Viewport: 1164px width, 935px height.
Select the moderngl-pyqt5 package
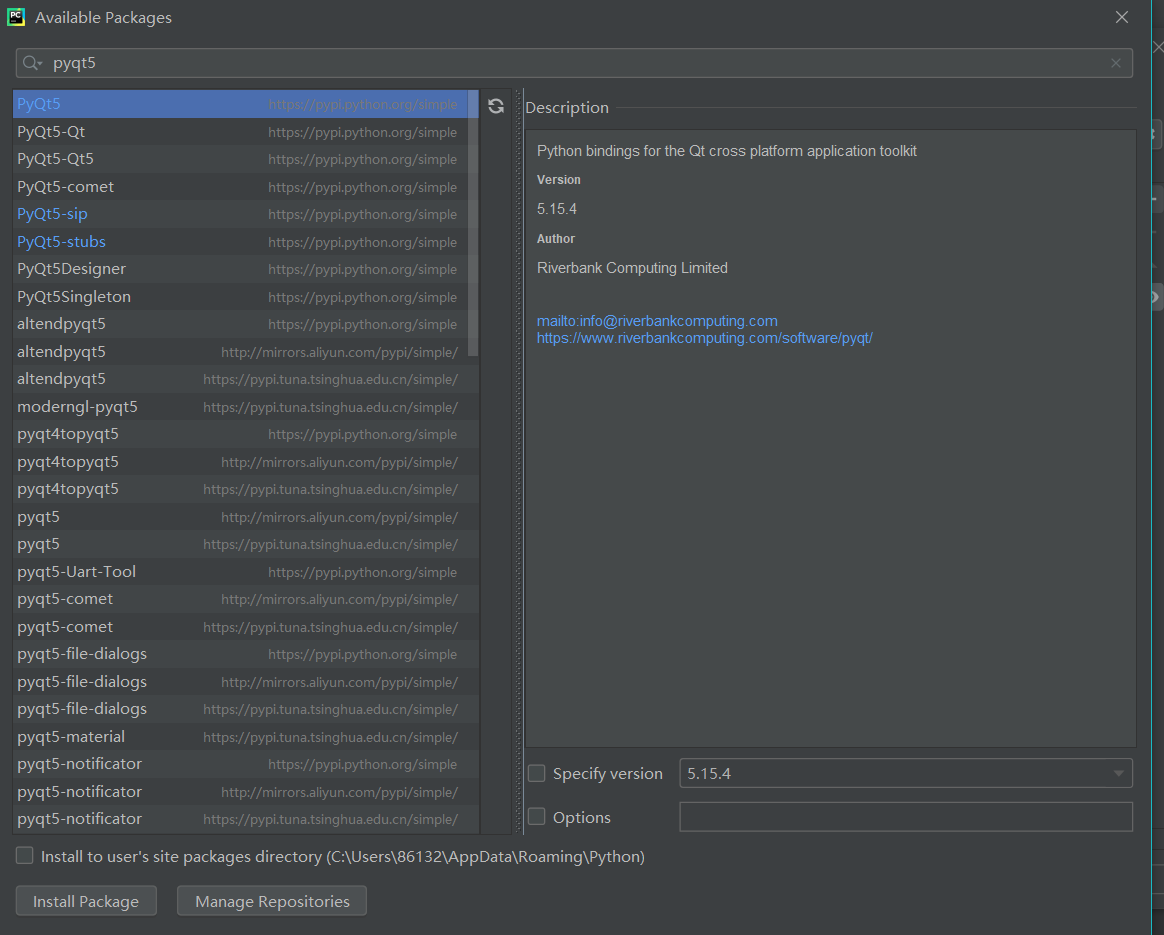click(x=246, y=406)
